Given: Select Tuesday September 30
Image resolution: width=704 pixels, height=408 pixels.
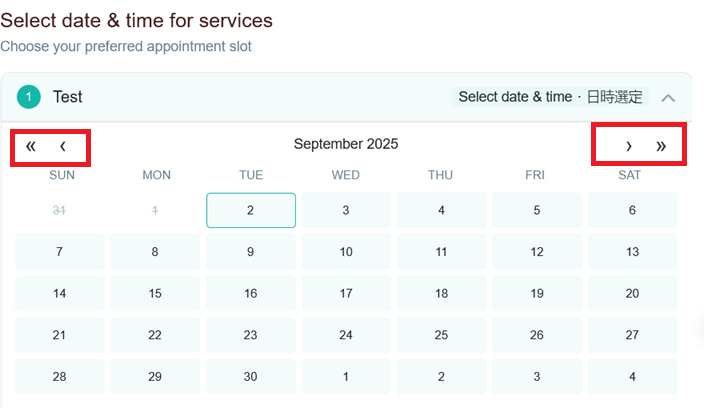Looking at the screenshot, I should coord(251,377).
